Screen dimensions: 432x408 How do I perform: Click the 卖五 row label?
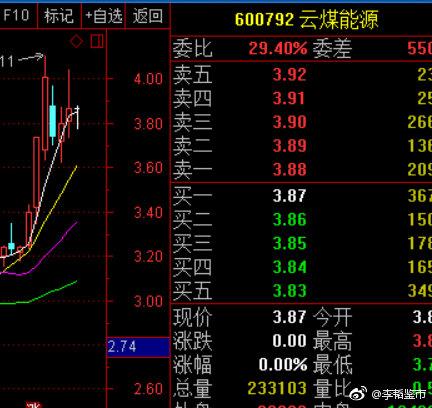[x=192, y=74]
